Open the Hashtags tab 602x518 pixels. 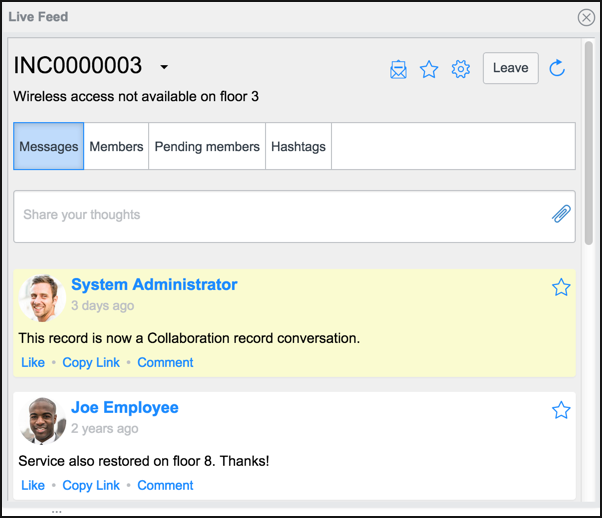coord(298,146)
